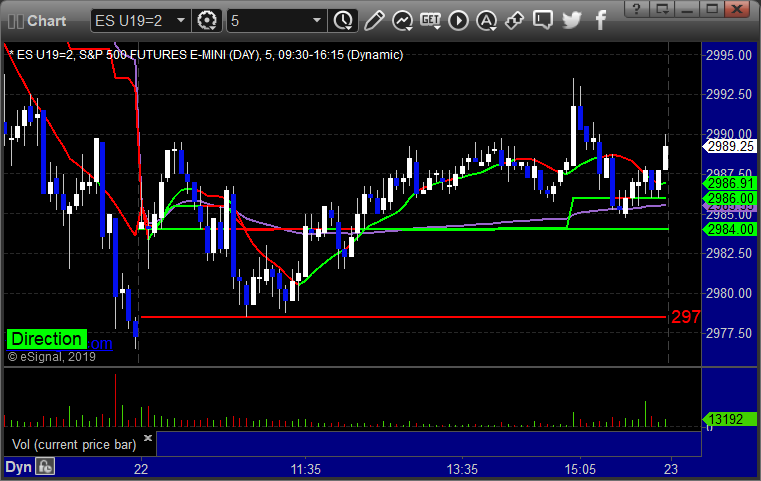This screenshot has width=761, height=481.
Task: Click the 13:35 time axis label
Action: [x=462, y=469]
